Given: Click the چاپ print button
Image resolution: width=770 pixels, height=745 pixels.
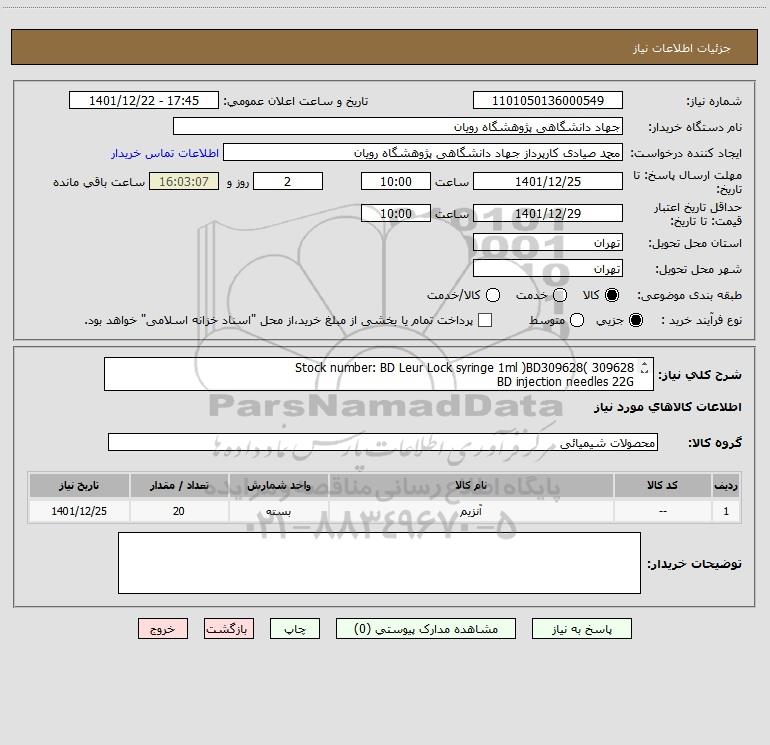Looking at the screenshot, I should point(295,629).
